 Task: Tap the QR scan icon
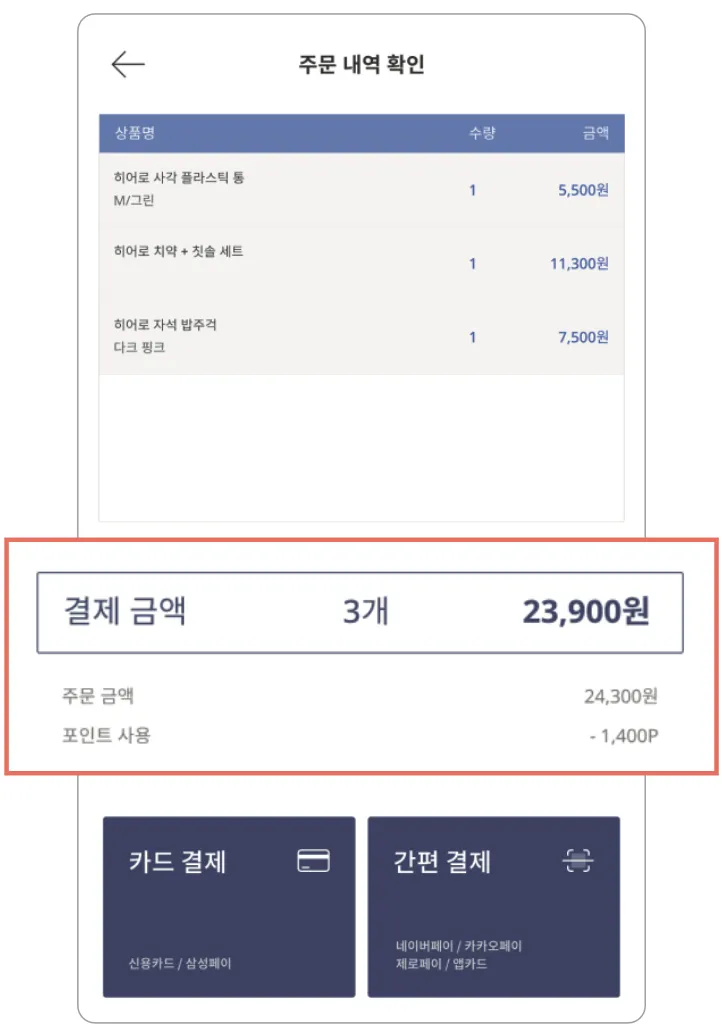(578, 860)
